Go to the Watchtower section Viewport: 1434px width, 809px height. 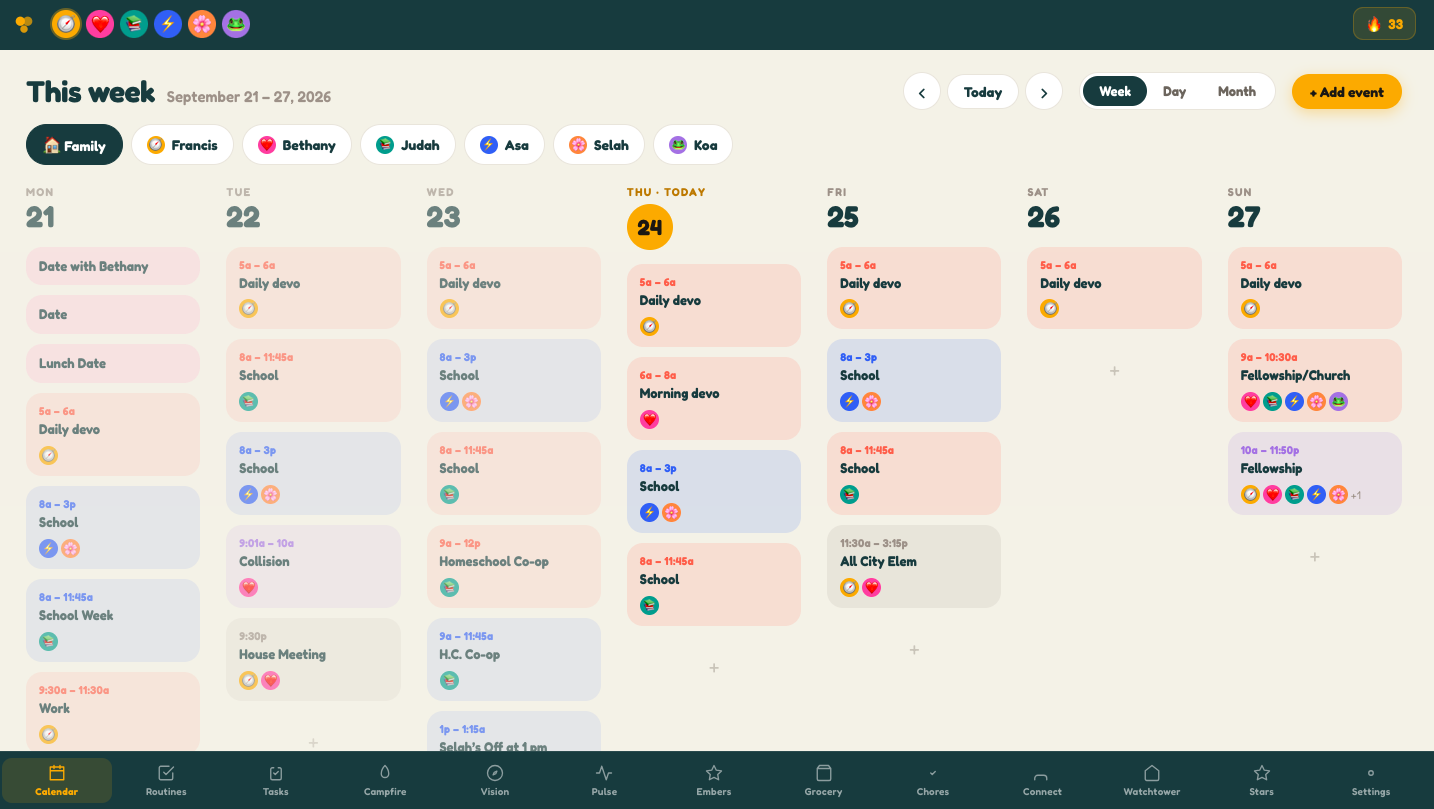coord(1152,780)
